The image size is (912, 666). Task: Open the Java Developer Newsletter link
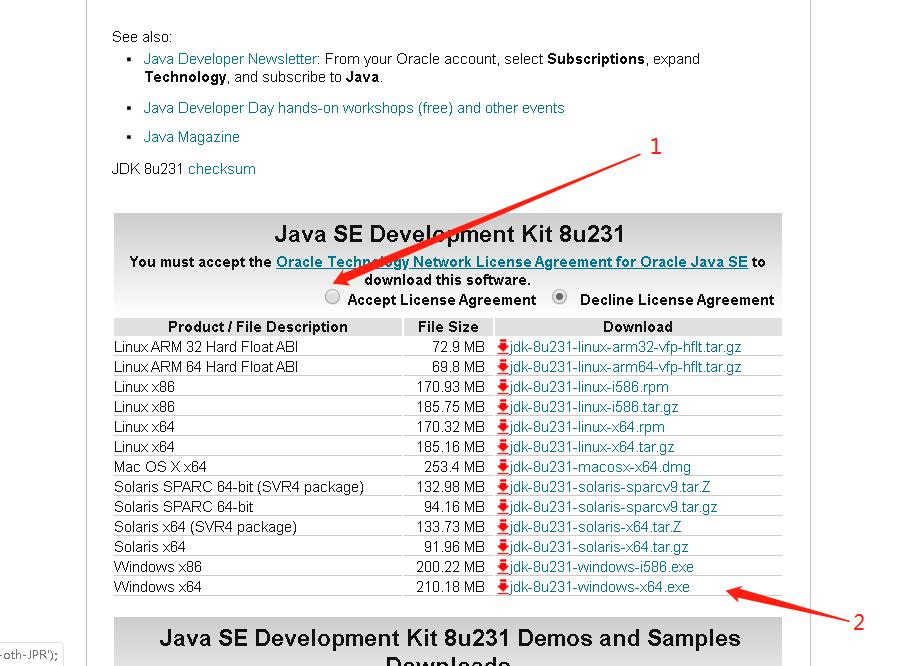tap(230, 59)
